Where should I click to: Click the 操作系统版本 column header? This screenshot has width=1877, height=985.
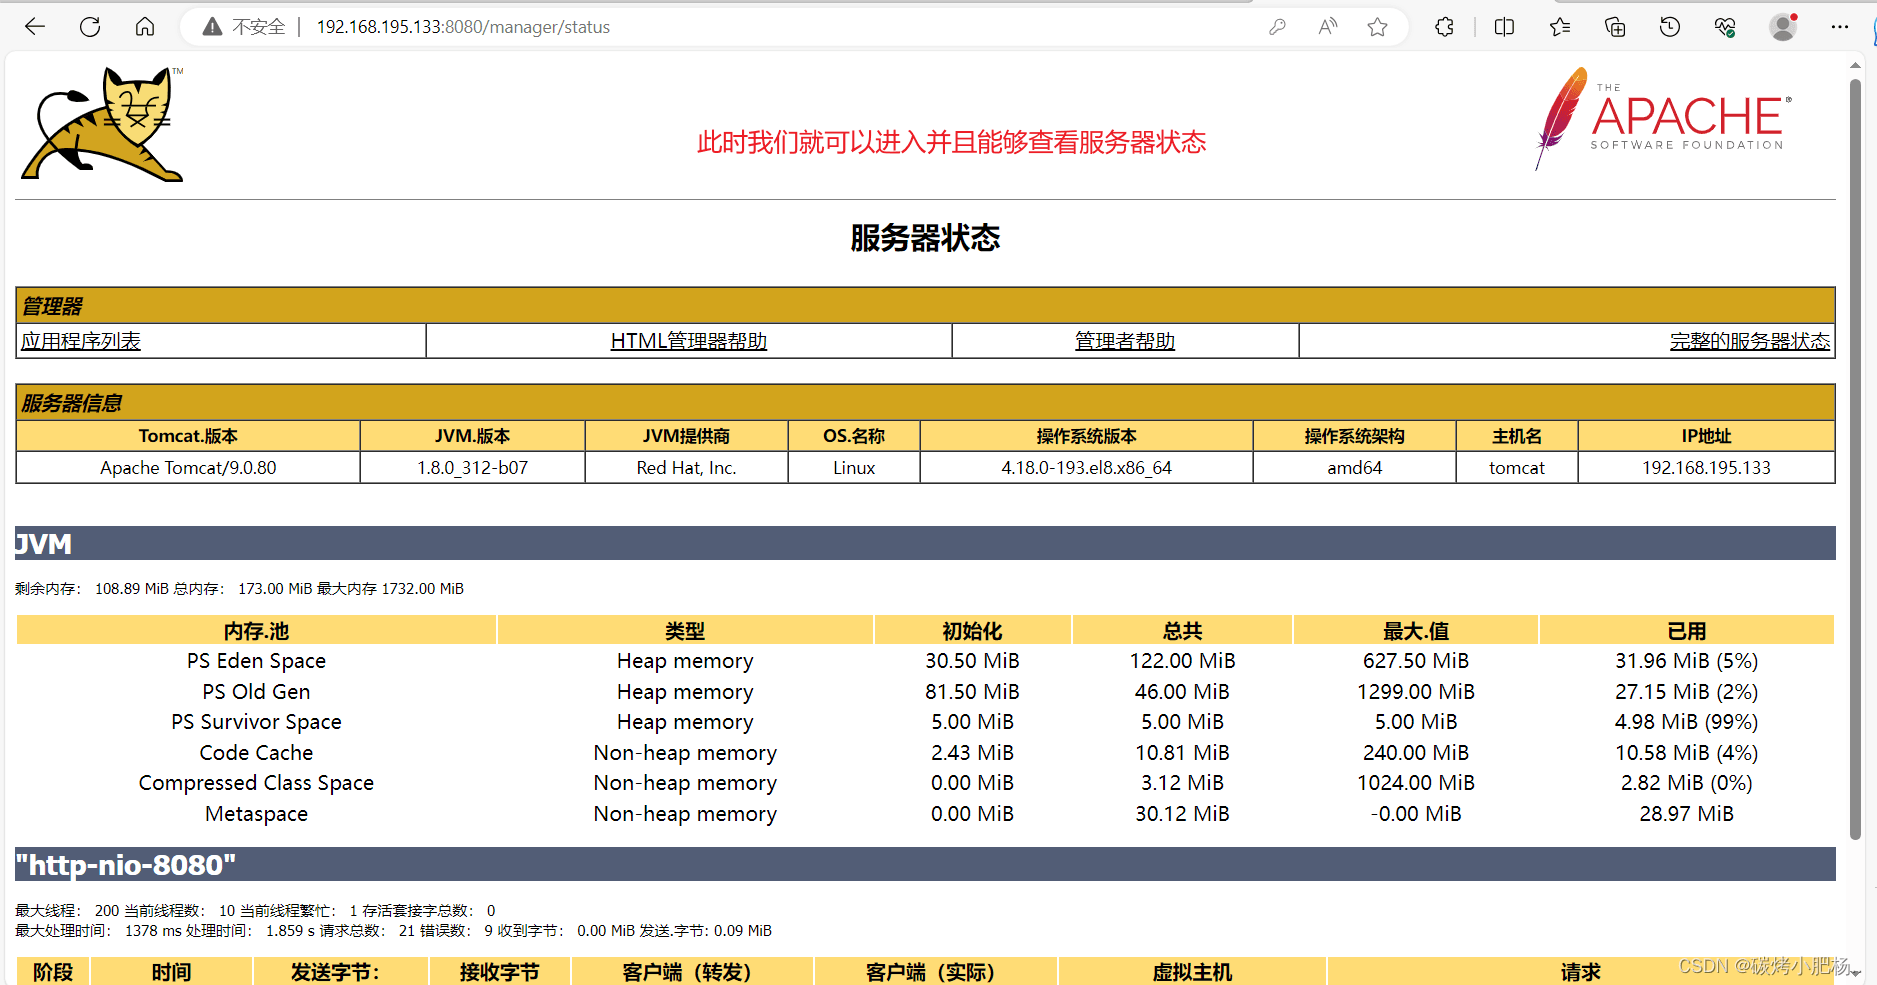pos(1087,436)
